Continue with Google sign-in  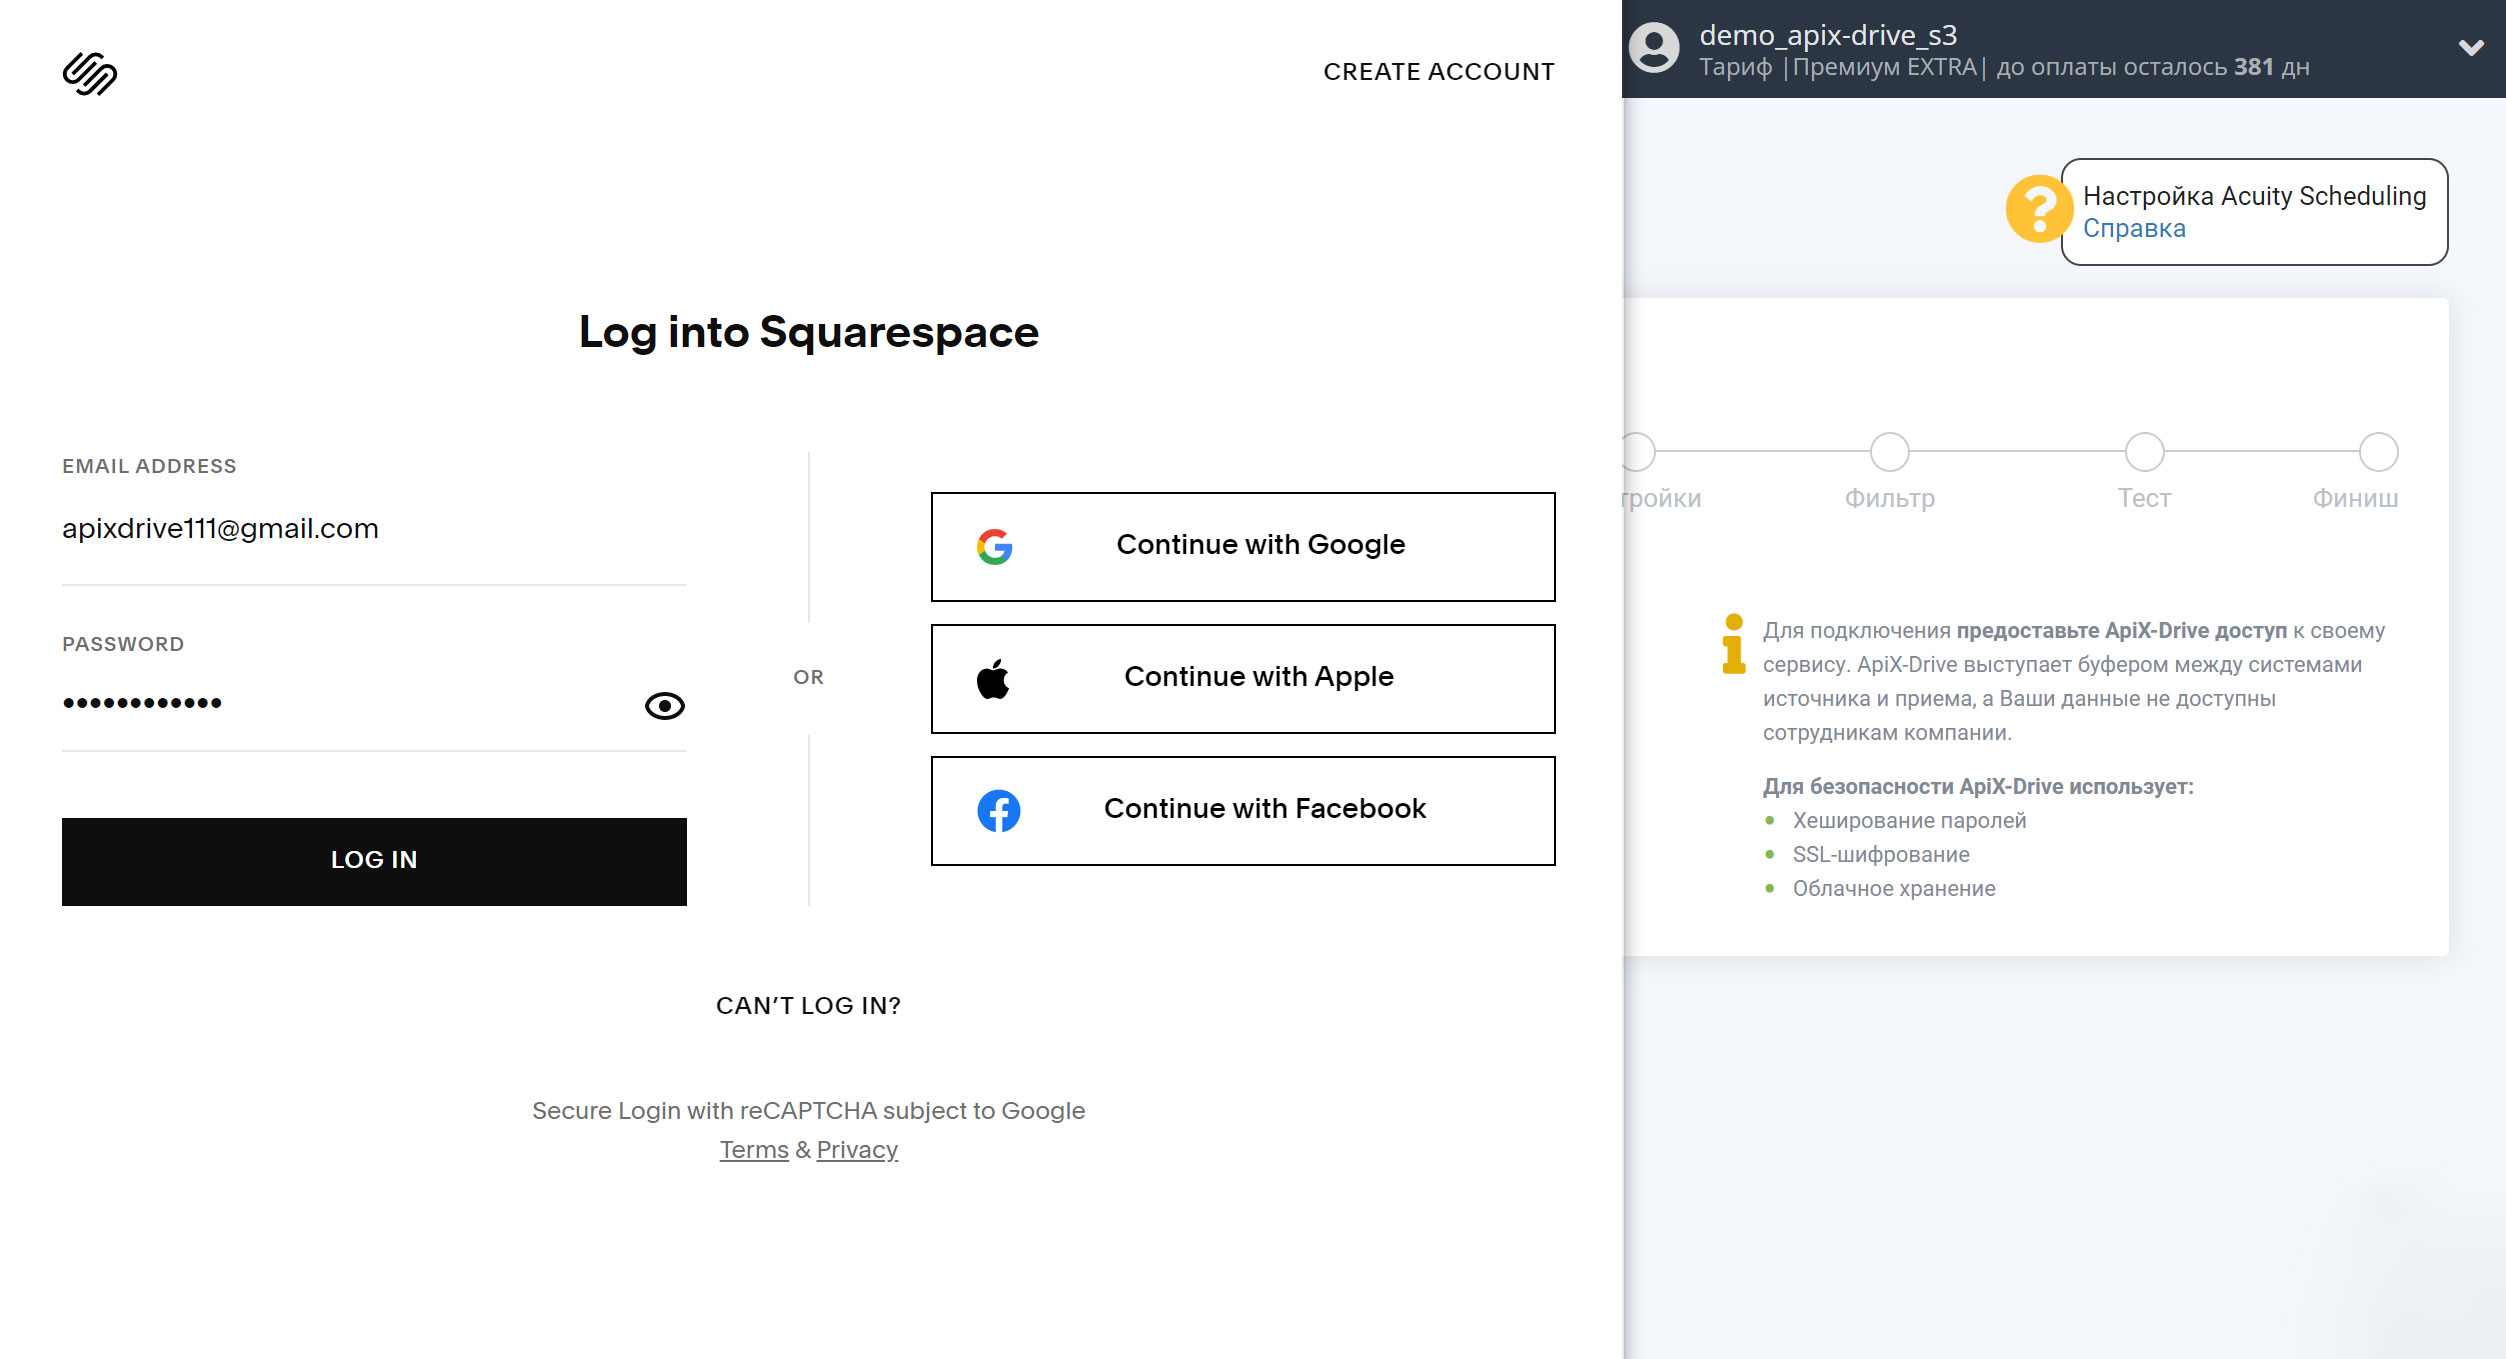click(1243, 546)
